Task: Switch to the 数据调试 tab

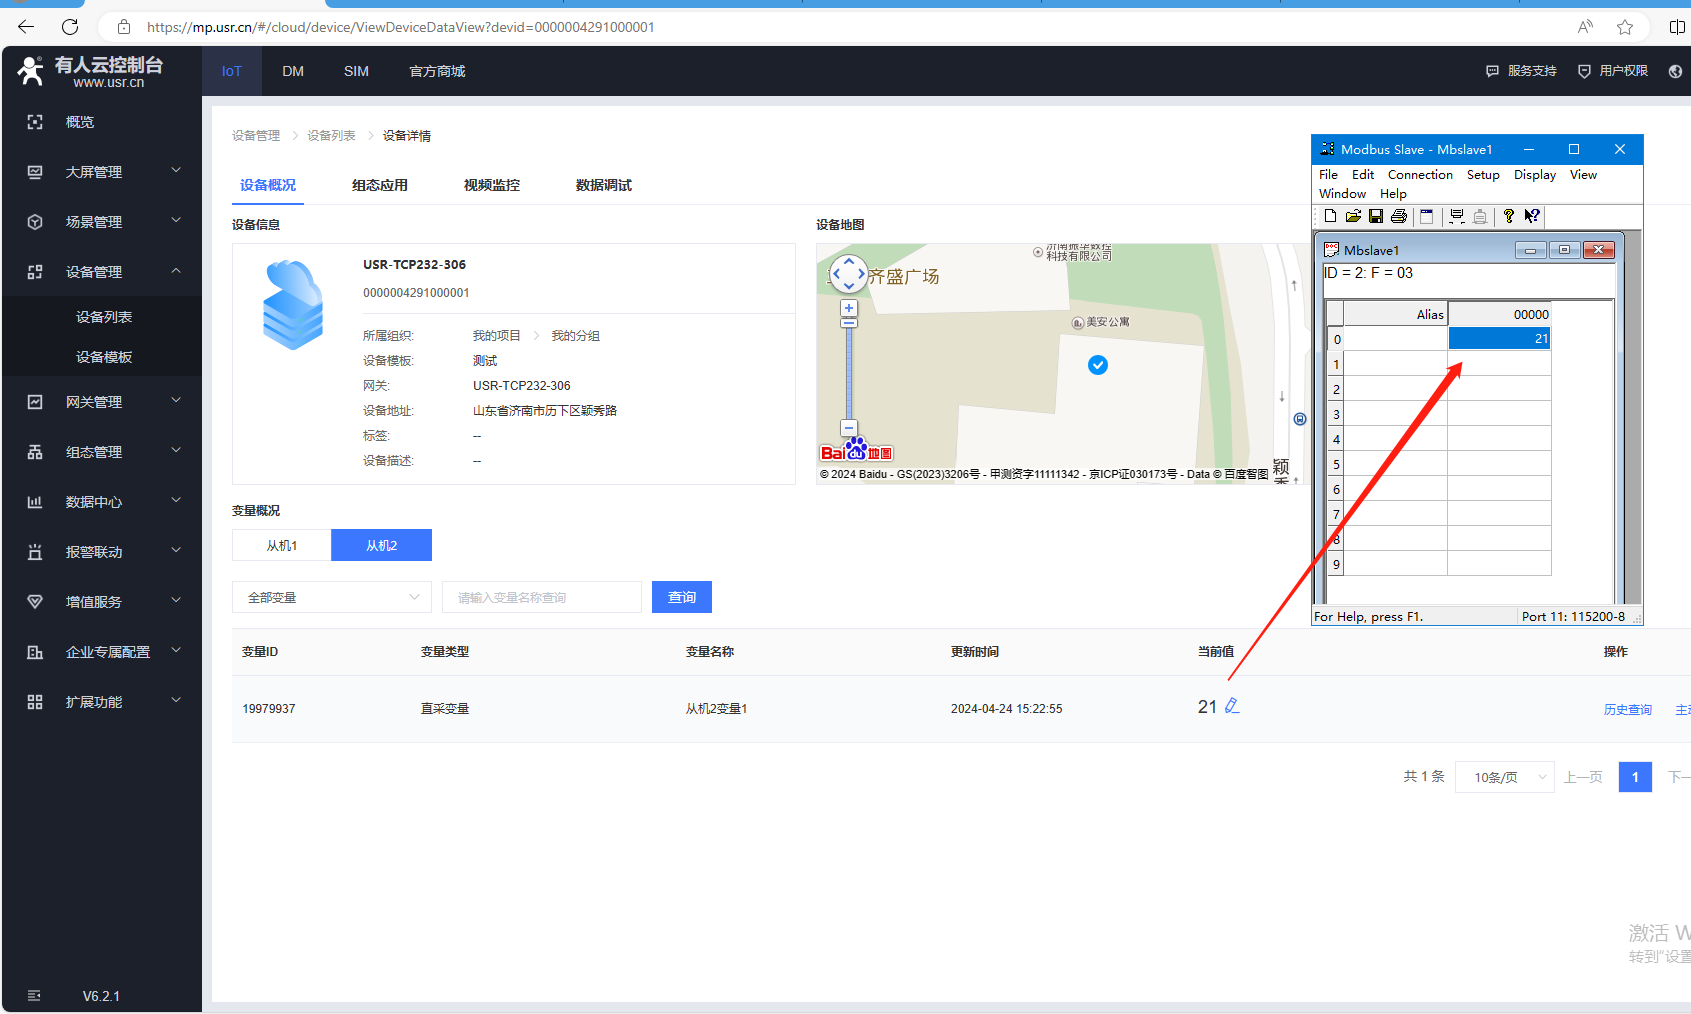Action: click(x=603, y=185)
